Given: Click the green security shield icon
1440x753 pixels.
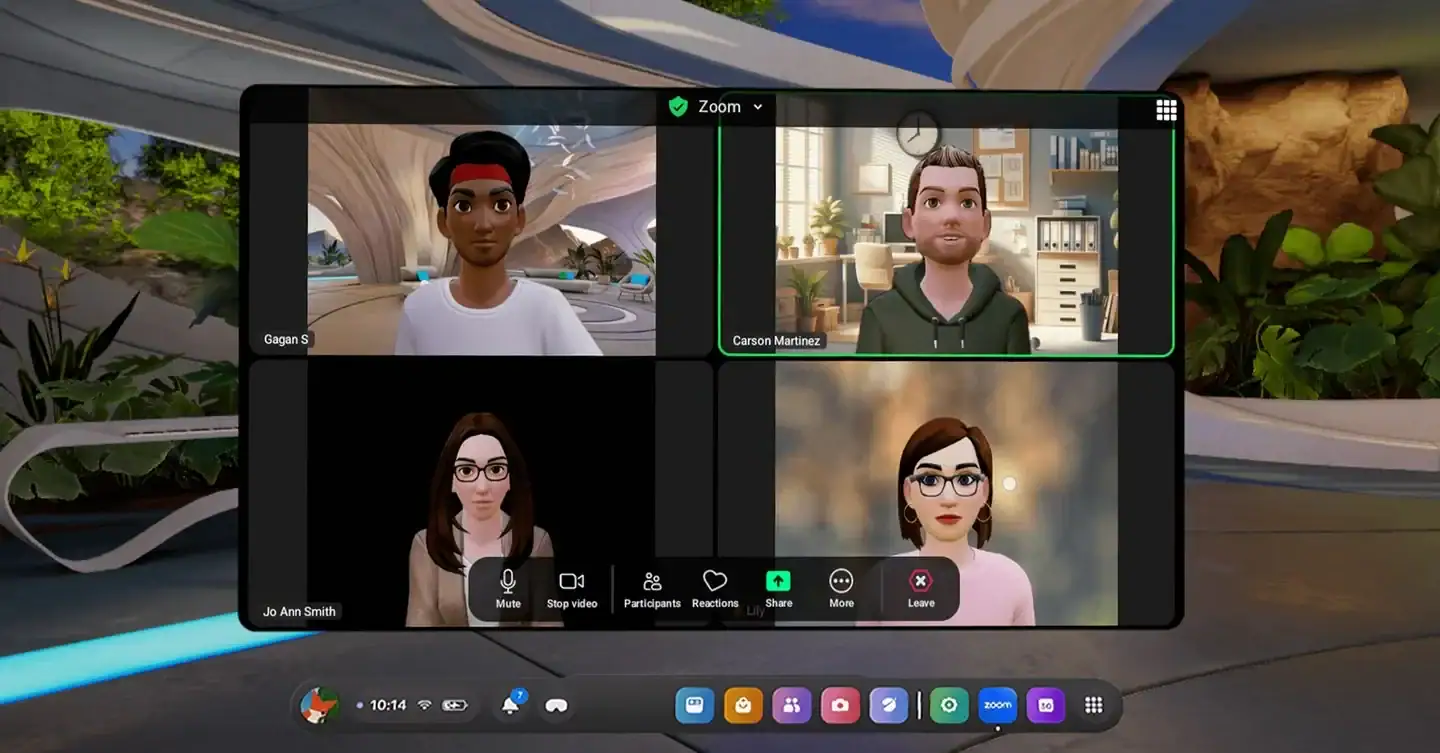Looking at the screenshot, I should [x=679, y=107].
